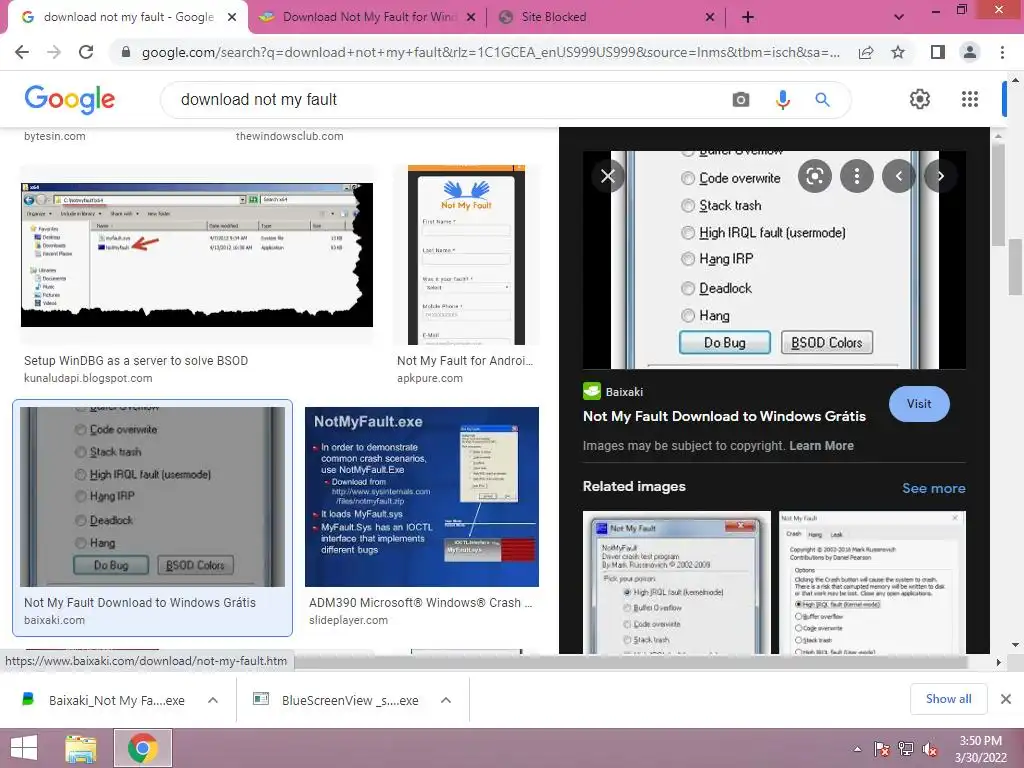Go forward with the forward arrow
Viewport: 1024px width, 768px height.
click(54, 52)
